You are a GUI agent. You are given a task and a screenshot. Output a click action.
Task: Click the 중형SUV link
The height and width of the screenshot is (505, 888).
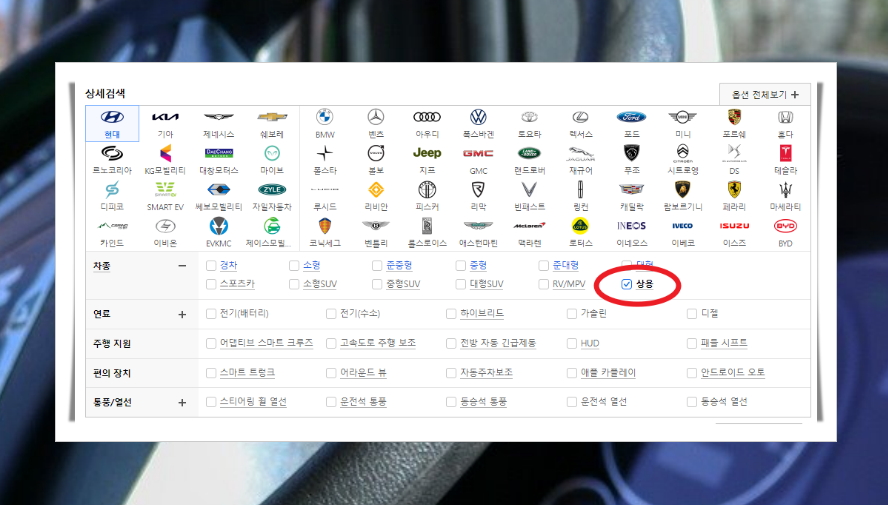(x=403, y=284)
